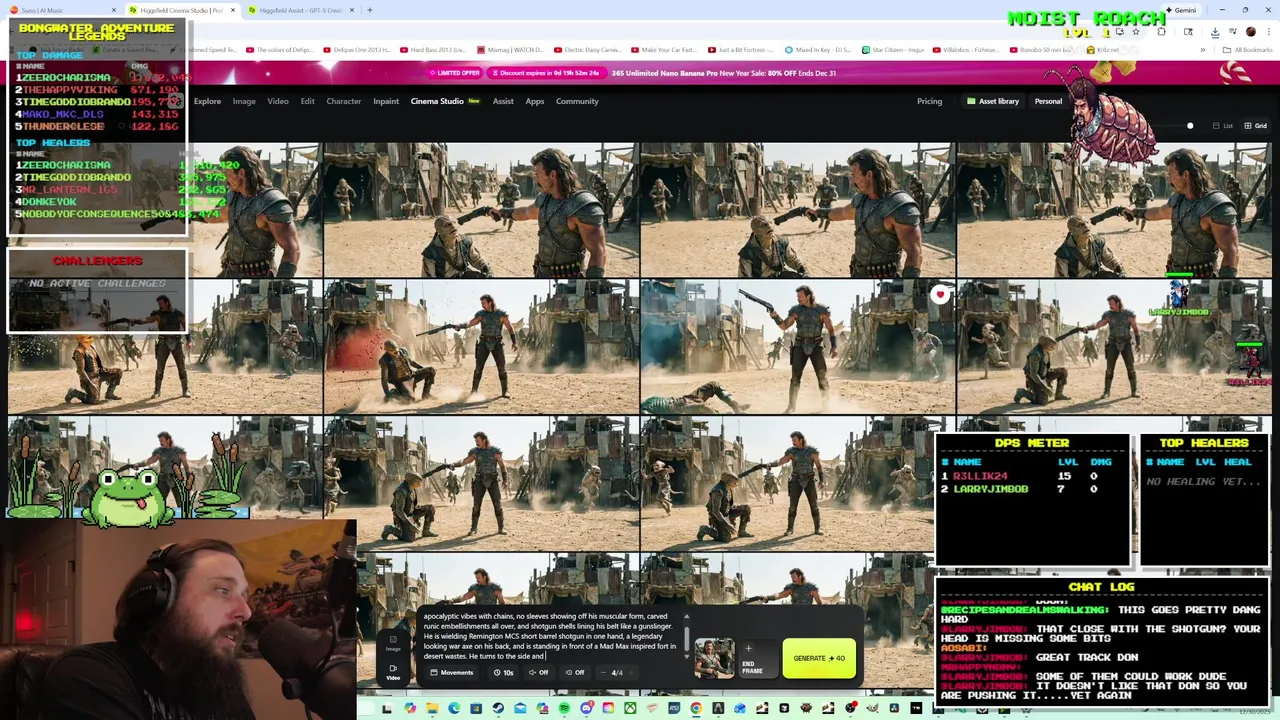Open the Character section
The width and height of the screenshot is (1280, 720).
343,101
